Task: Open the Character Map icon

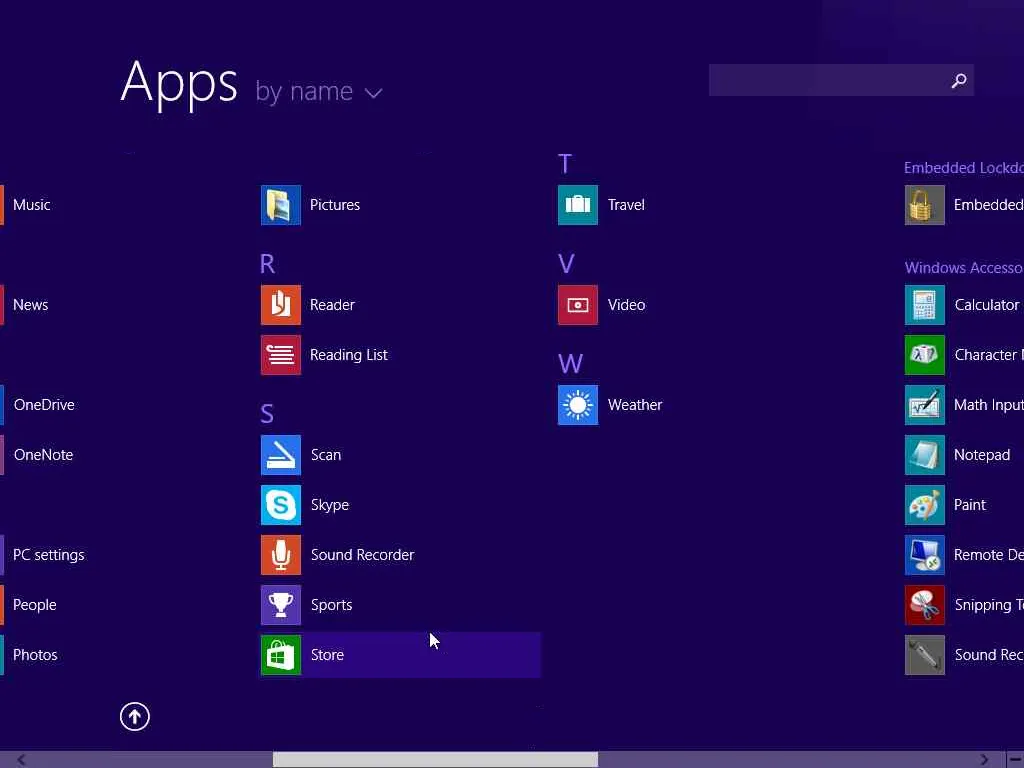Action: click(x=925, y=355)
